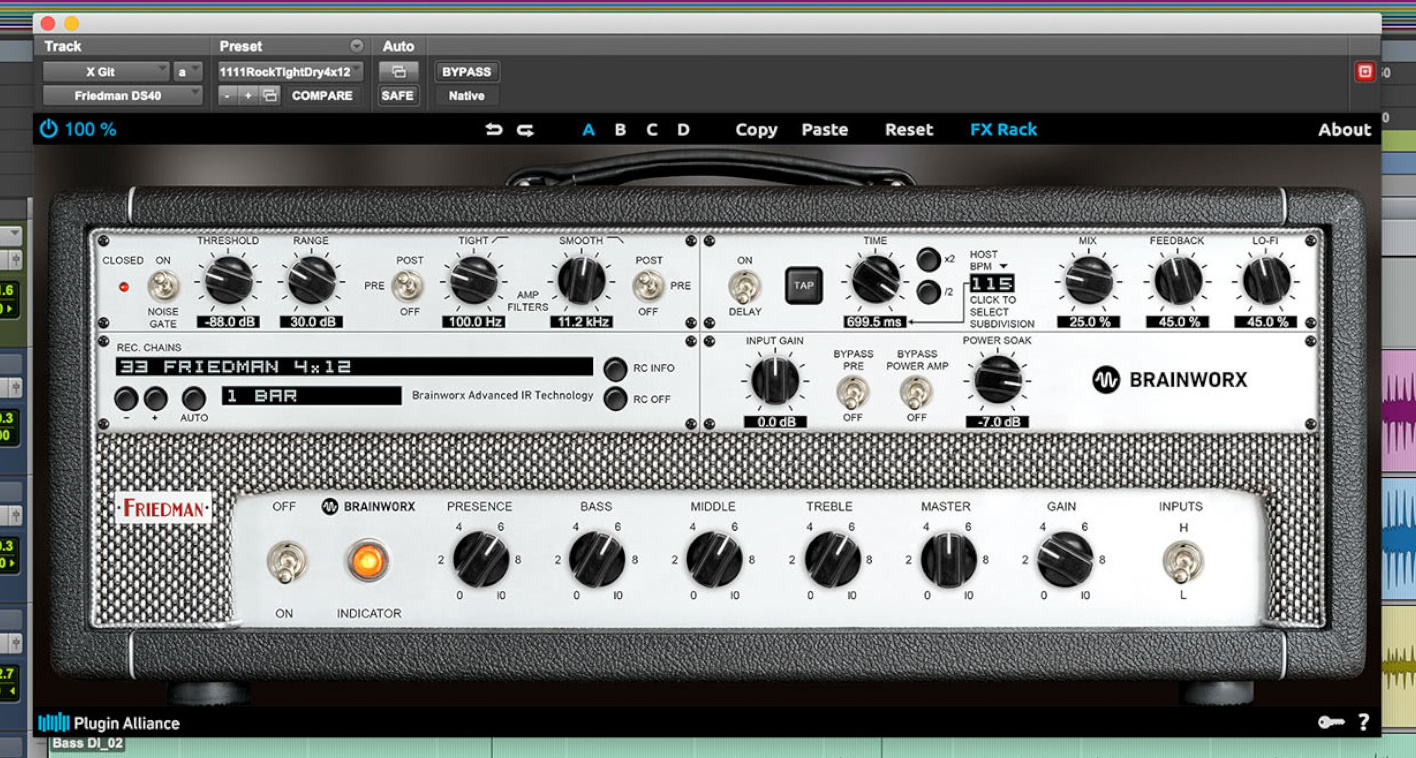
Task: Click the MASTER knob
Action: (x=948, y=560)
